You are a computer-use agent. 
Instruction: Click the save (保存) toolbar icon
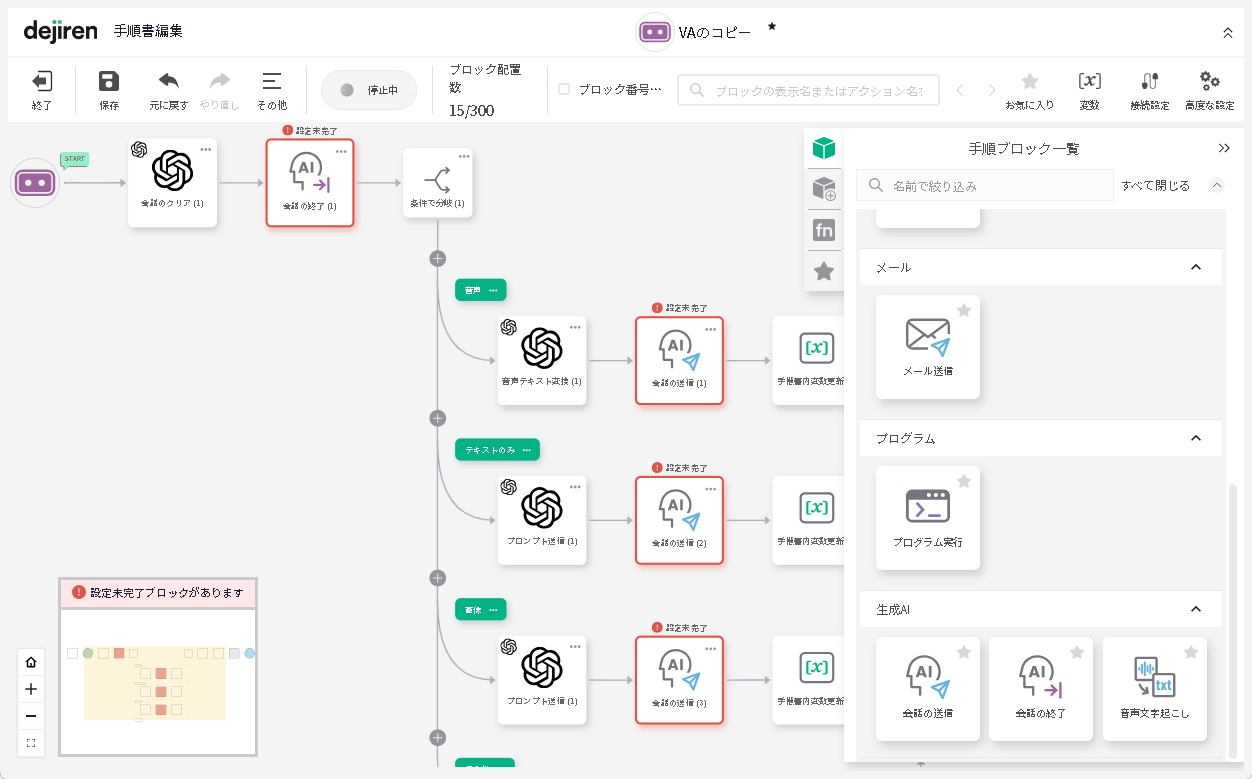[109, 82]
